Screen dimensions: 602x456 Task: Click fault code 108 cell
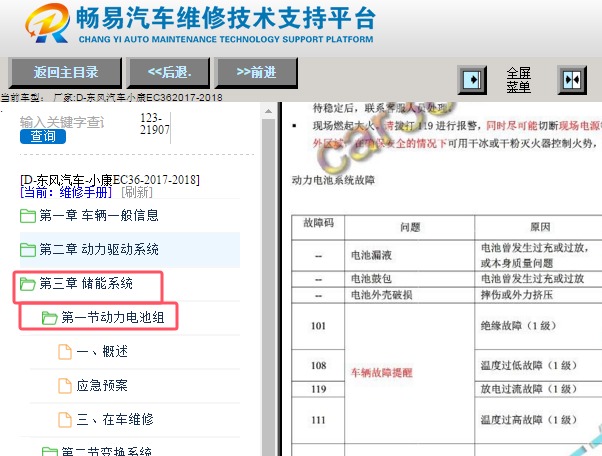pos(318,365)
